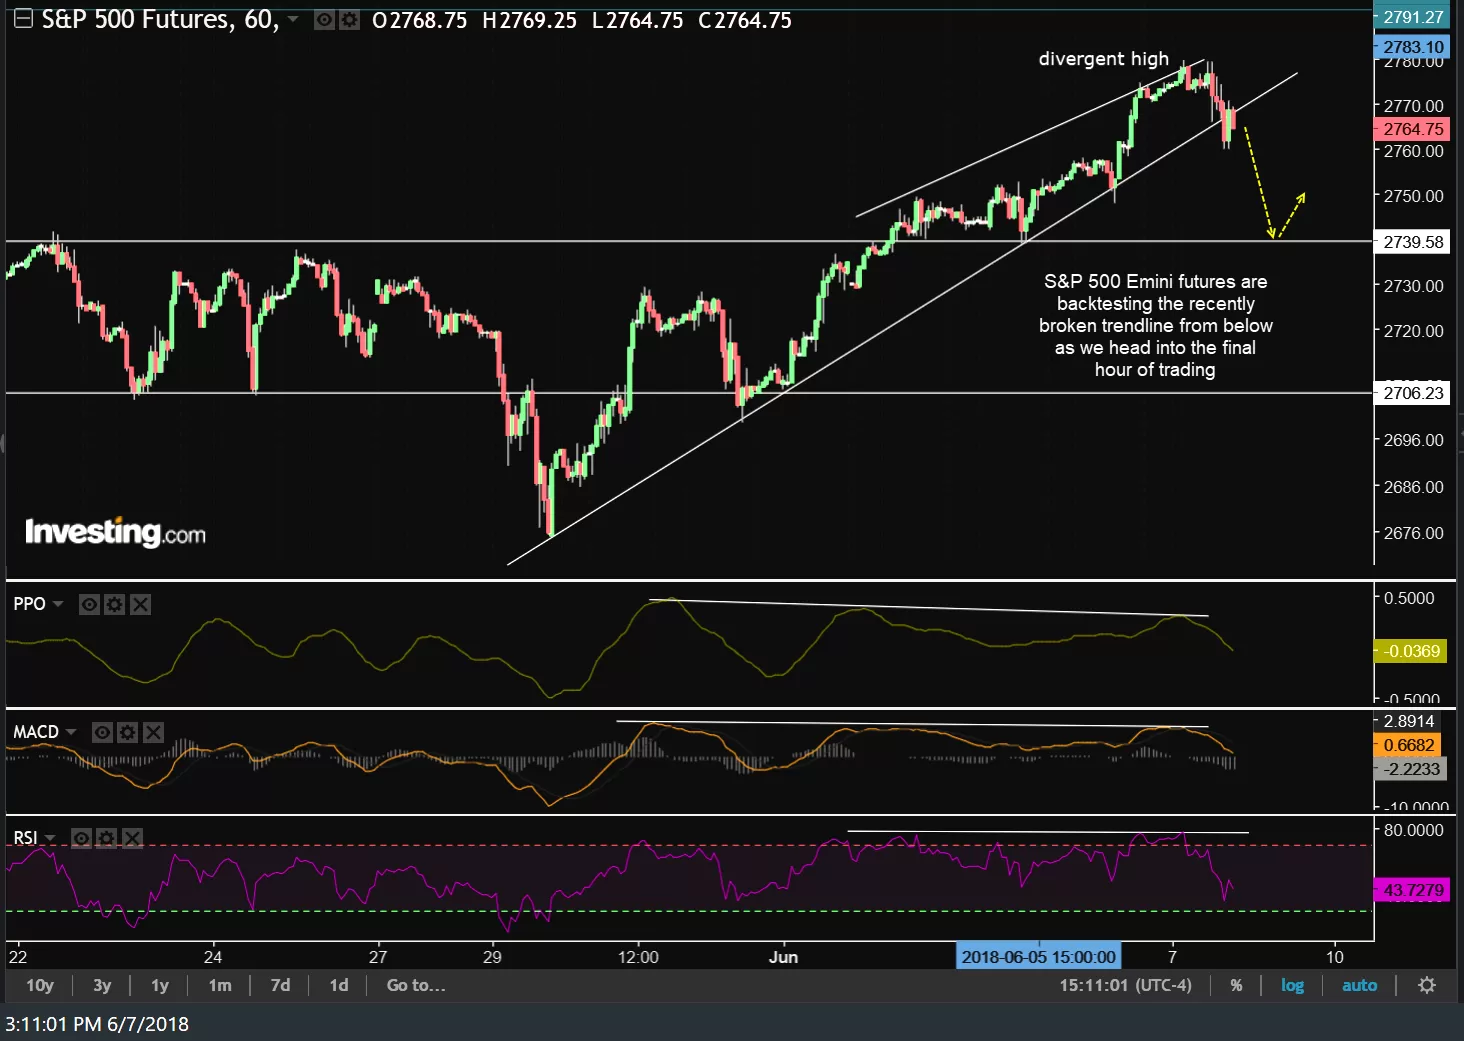Viewport: 1464px width, 1041px height.
Task: Click the 2018-06-05 15:00:00 time marker
Action: tap(1038, 956)
